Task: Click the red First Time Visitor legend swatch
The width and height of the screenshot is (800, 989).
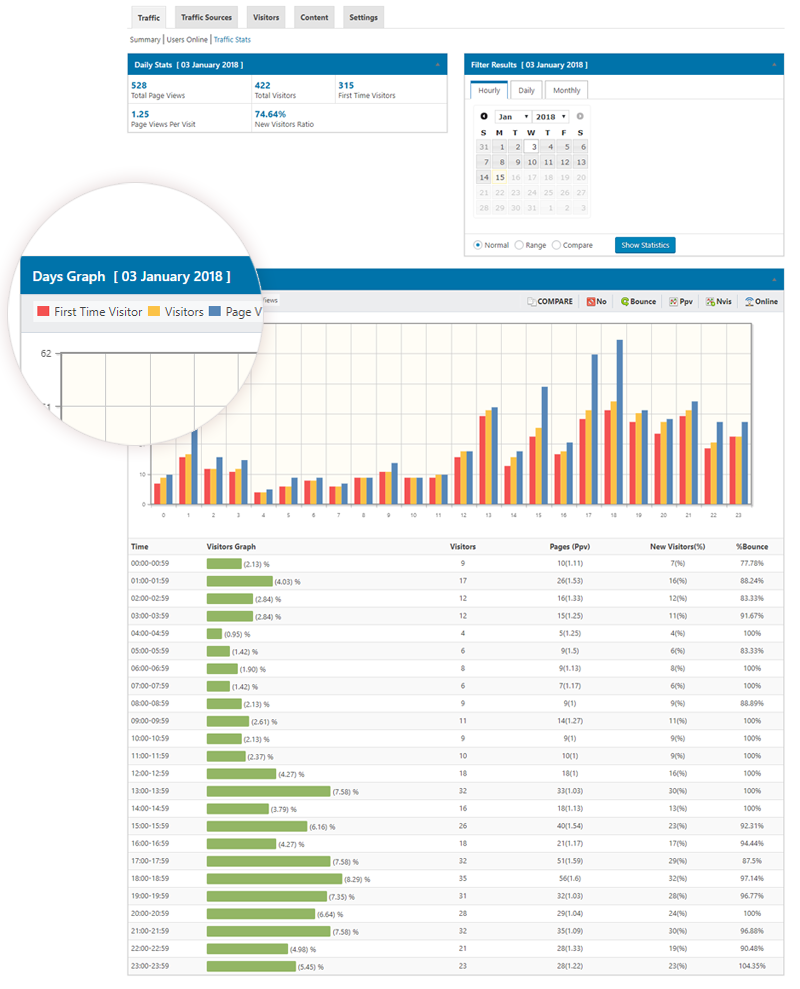Action: point(43,311)
